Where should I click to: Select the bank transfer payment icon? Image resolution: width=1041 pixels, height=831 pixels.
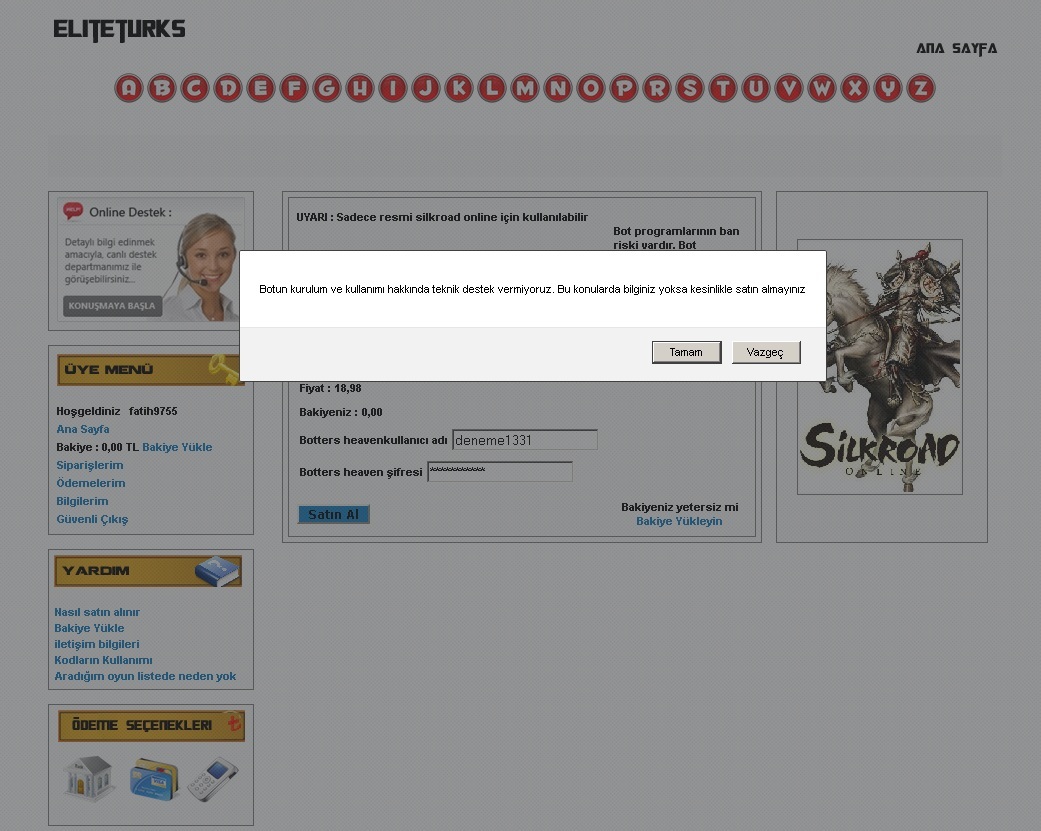(x=88, y=778)
